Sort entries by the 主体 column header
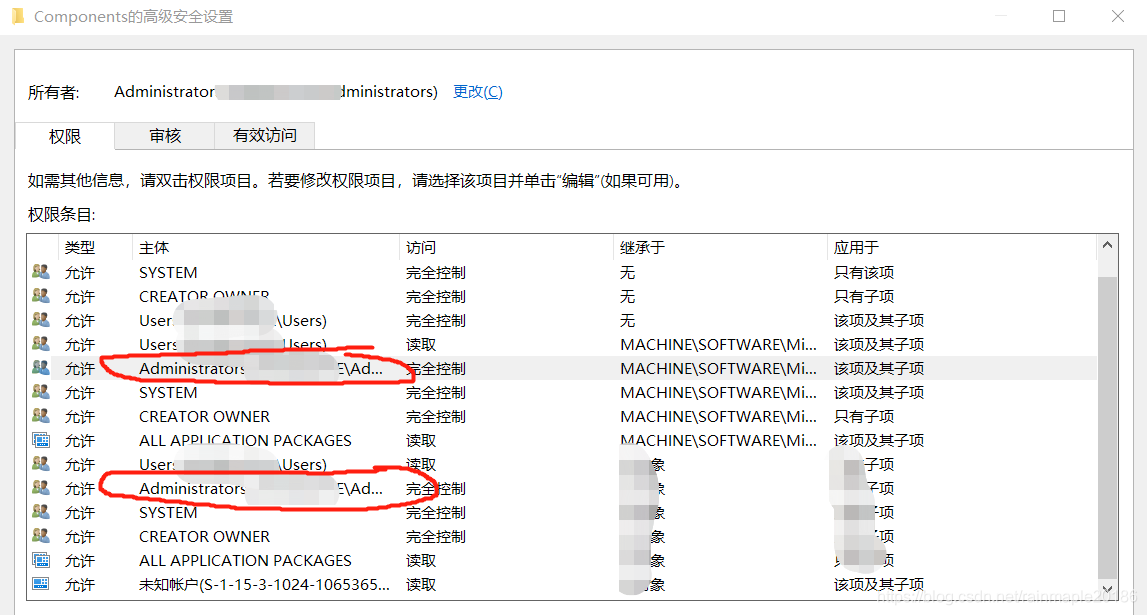The image size is (1147, 615). pyautogui.click(x=154, y=248)
